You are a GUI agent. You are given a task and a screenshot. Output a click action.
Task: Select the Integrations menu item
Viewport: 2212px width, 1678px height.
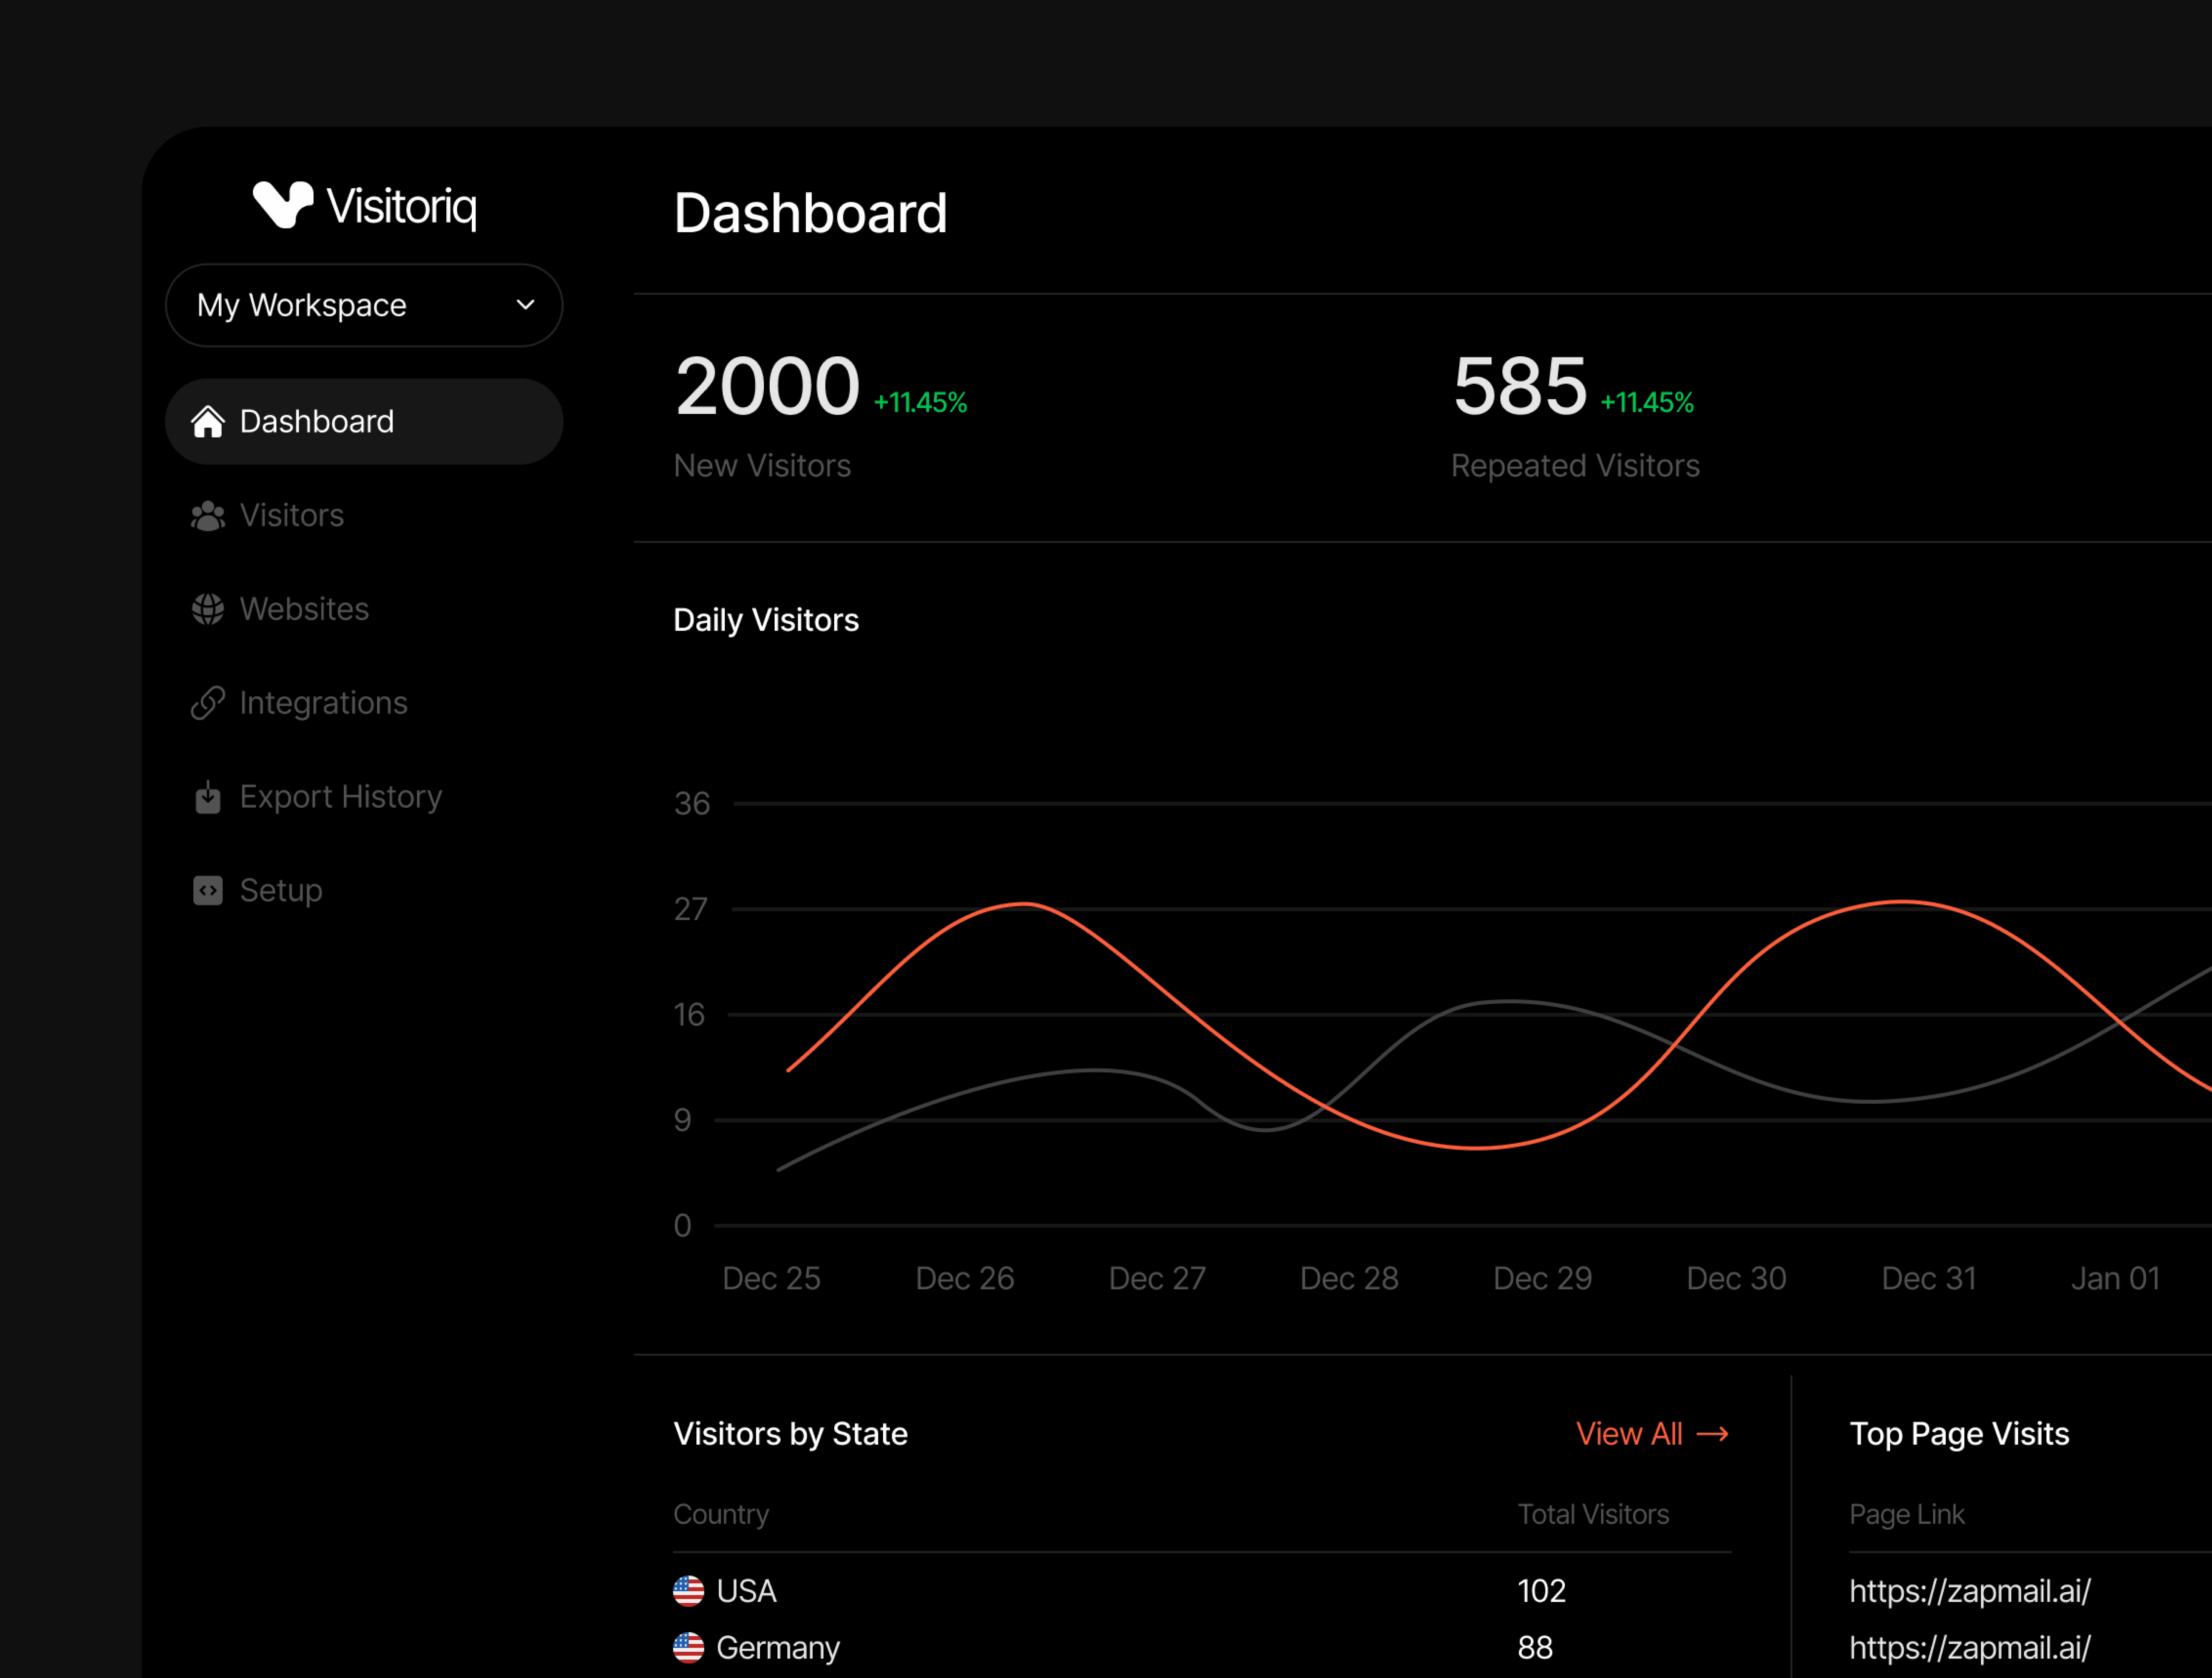(323, 703)
